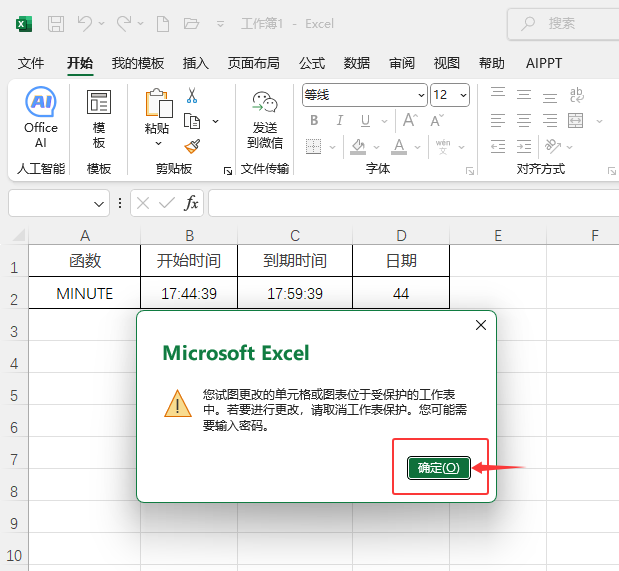The height and width of the screenshot is (571, 619).
Task: Switch to the AIPPT tab
Action: tap(543, 63)
